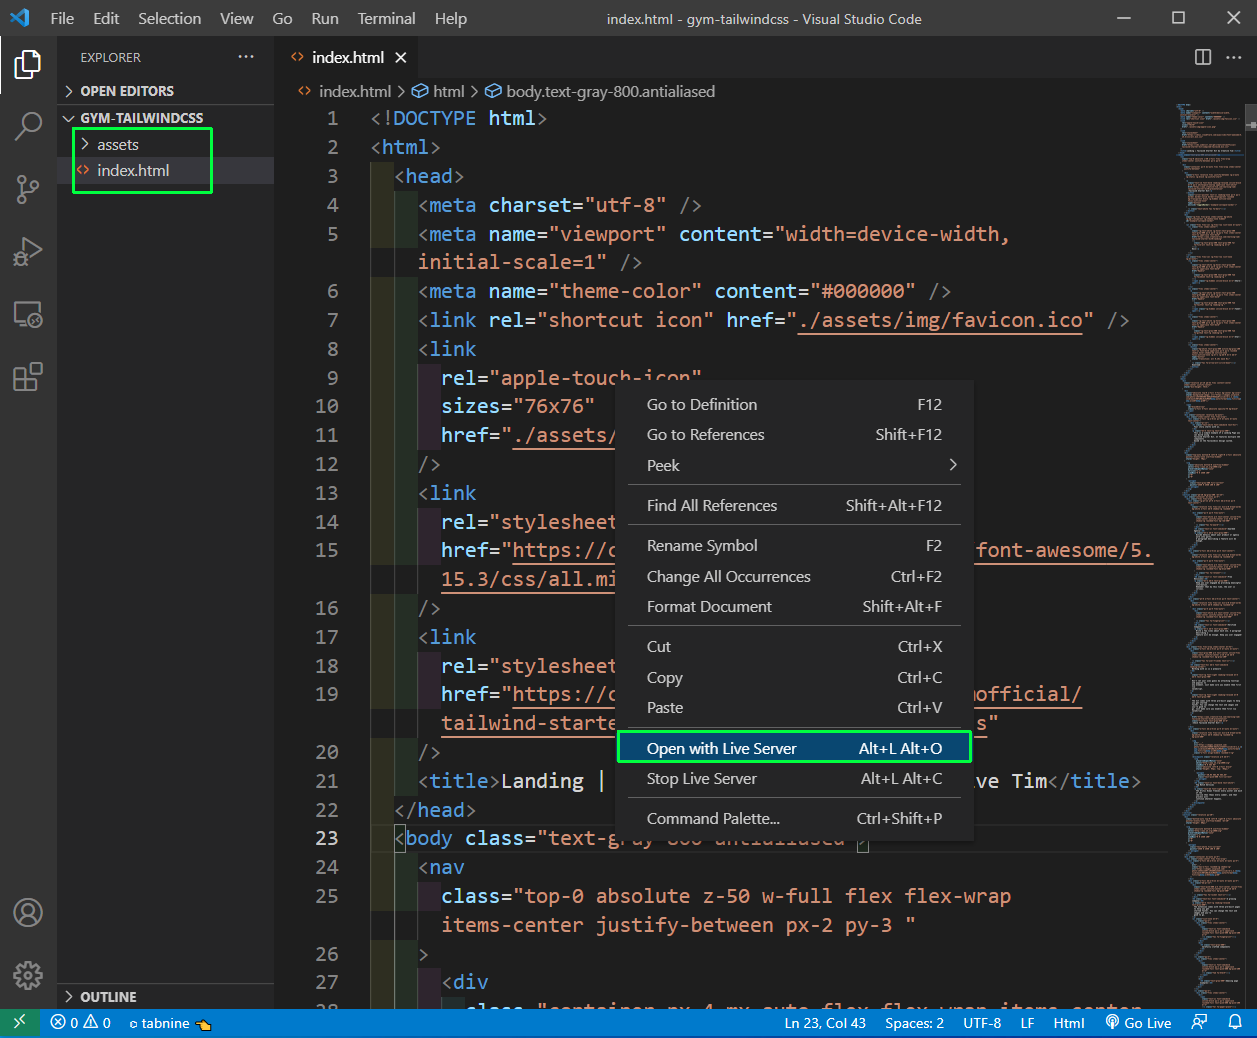Click the index.html breadcrumb
1257x1038 pixels.
345,91
